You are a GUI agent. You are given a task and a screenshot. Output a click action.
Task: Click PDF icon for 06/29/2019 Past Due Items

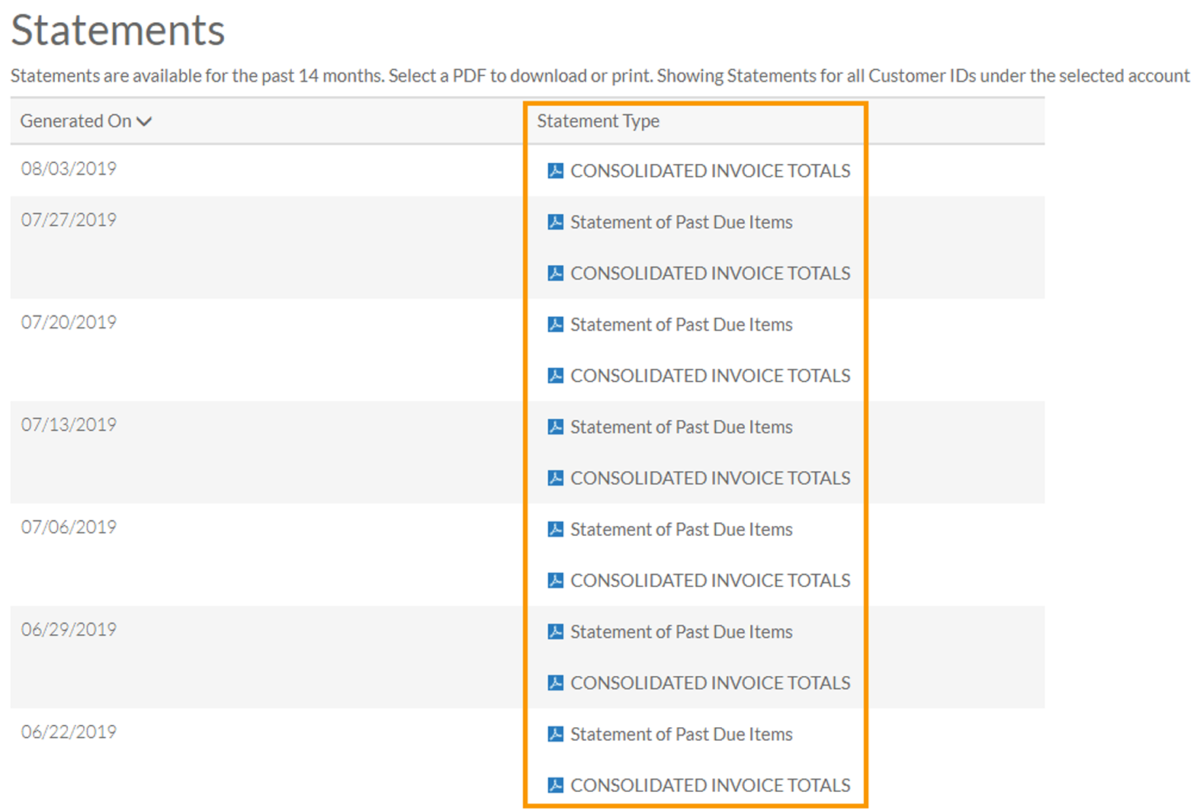pos(556,632)
